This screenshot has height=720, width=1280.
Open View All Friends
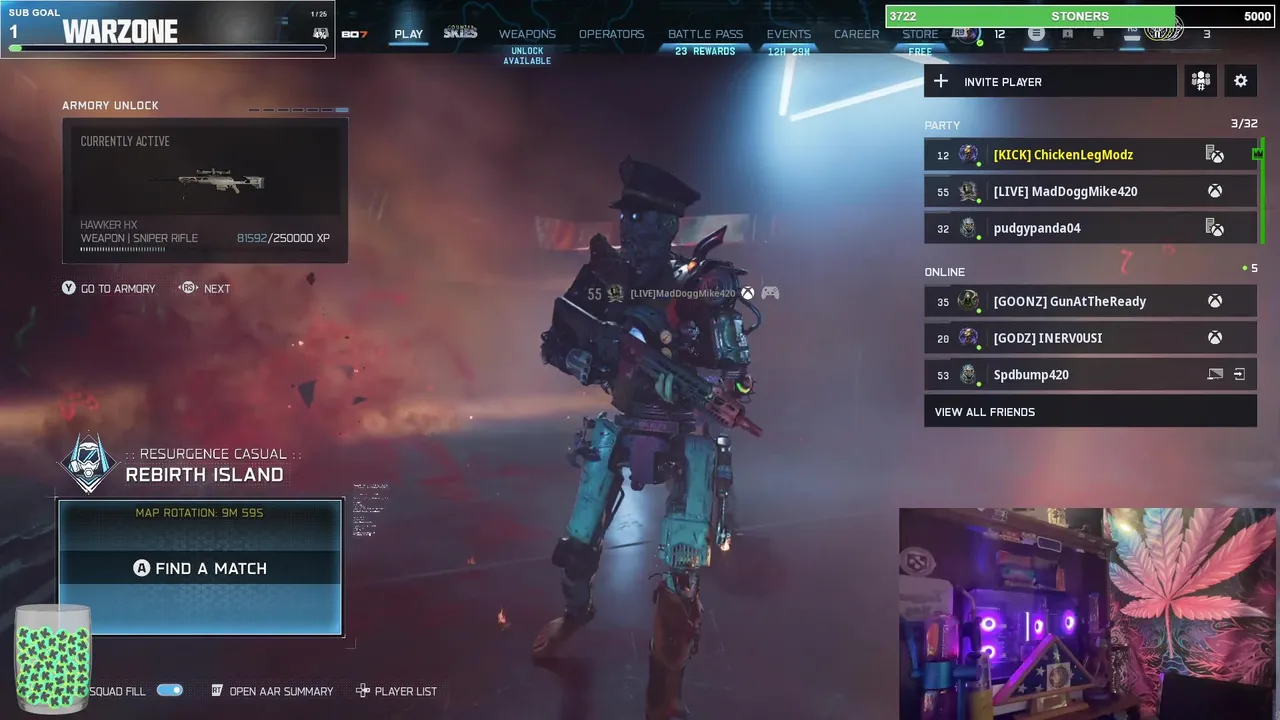click(1090, 411)
